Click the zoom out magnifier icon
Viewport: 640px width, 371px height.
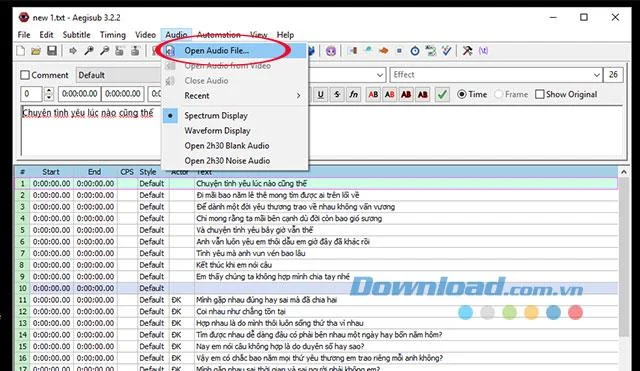tap(104, 51)
